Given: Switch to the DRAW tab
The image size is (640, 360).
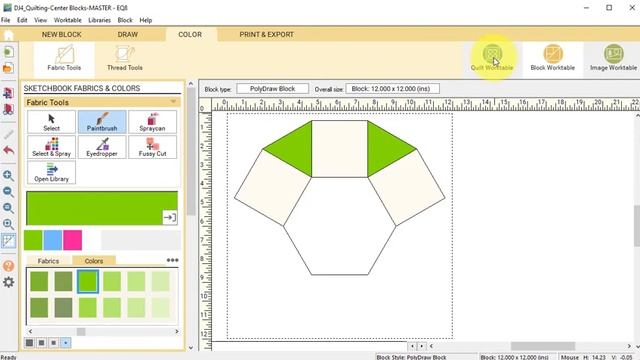Looking at the screenshot, I should click(x=128, y=35).
